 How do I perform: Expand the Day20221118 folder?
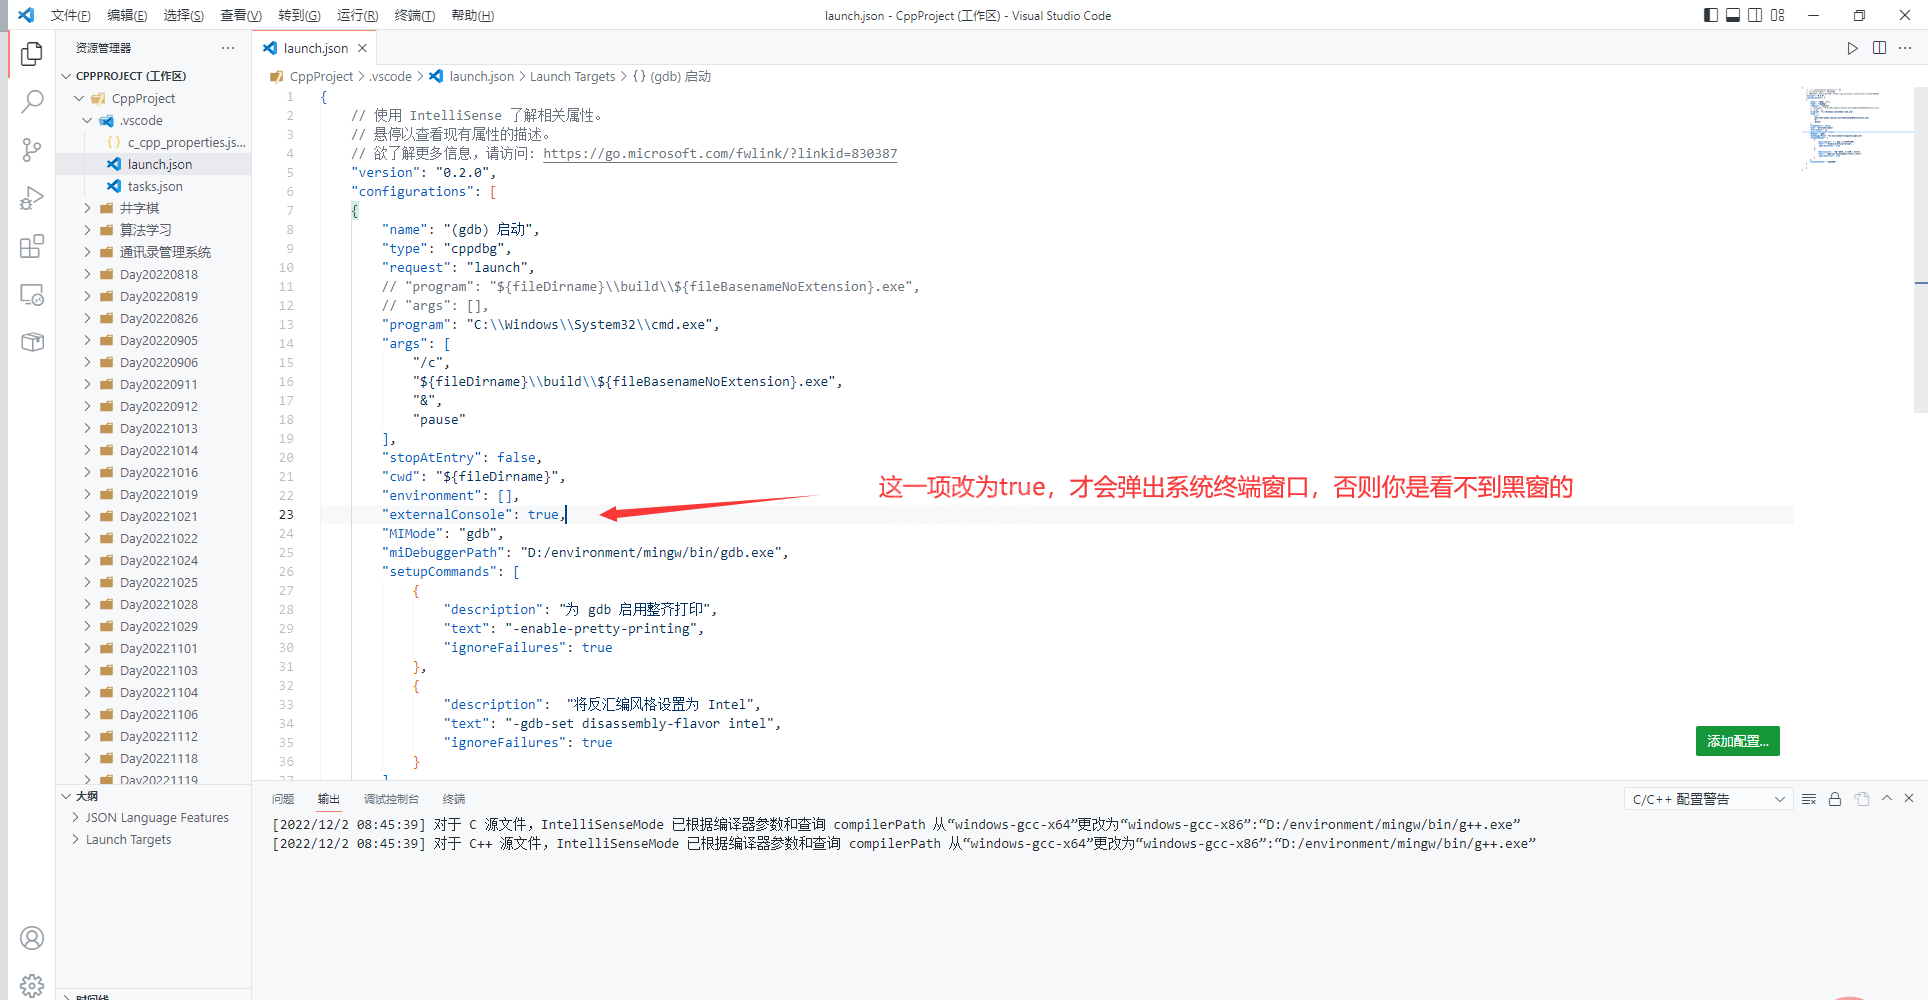point(154,758)
